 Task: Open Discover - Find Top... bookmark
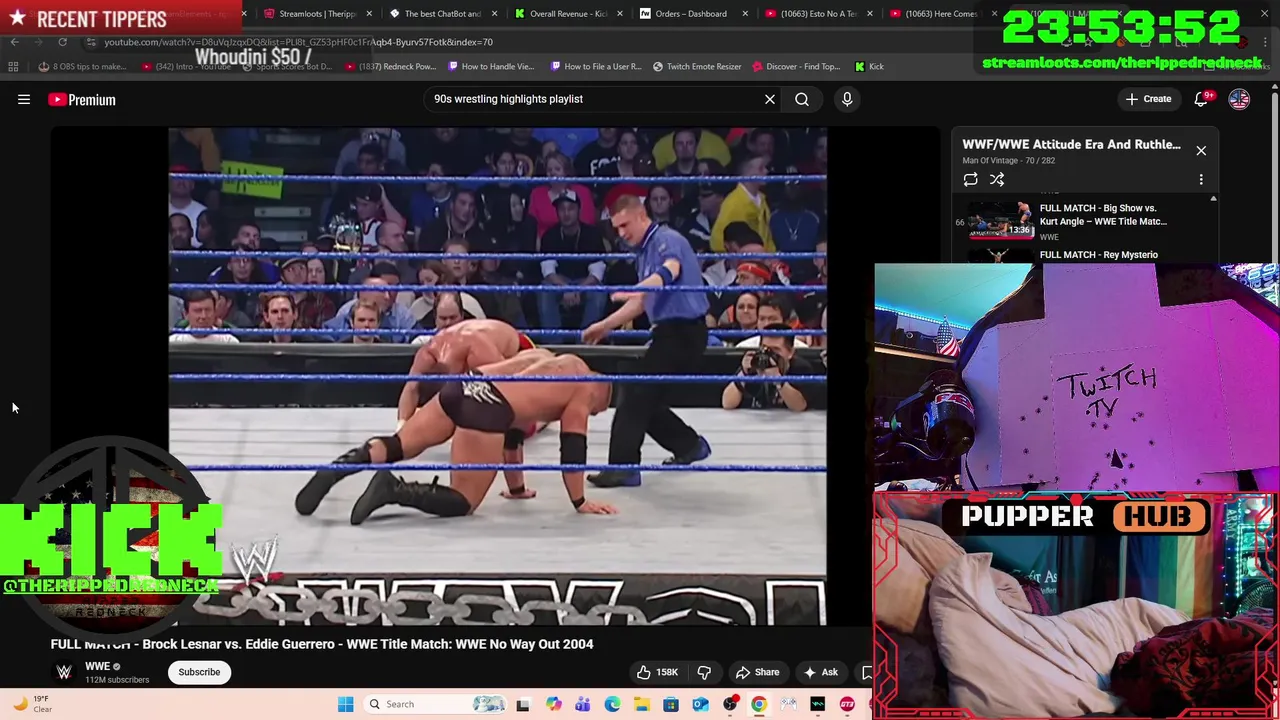tap(796, 67)
